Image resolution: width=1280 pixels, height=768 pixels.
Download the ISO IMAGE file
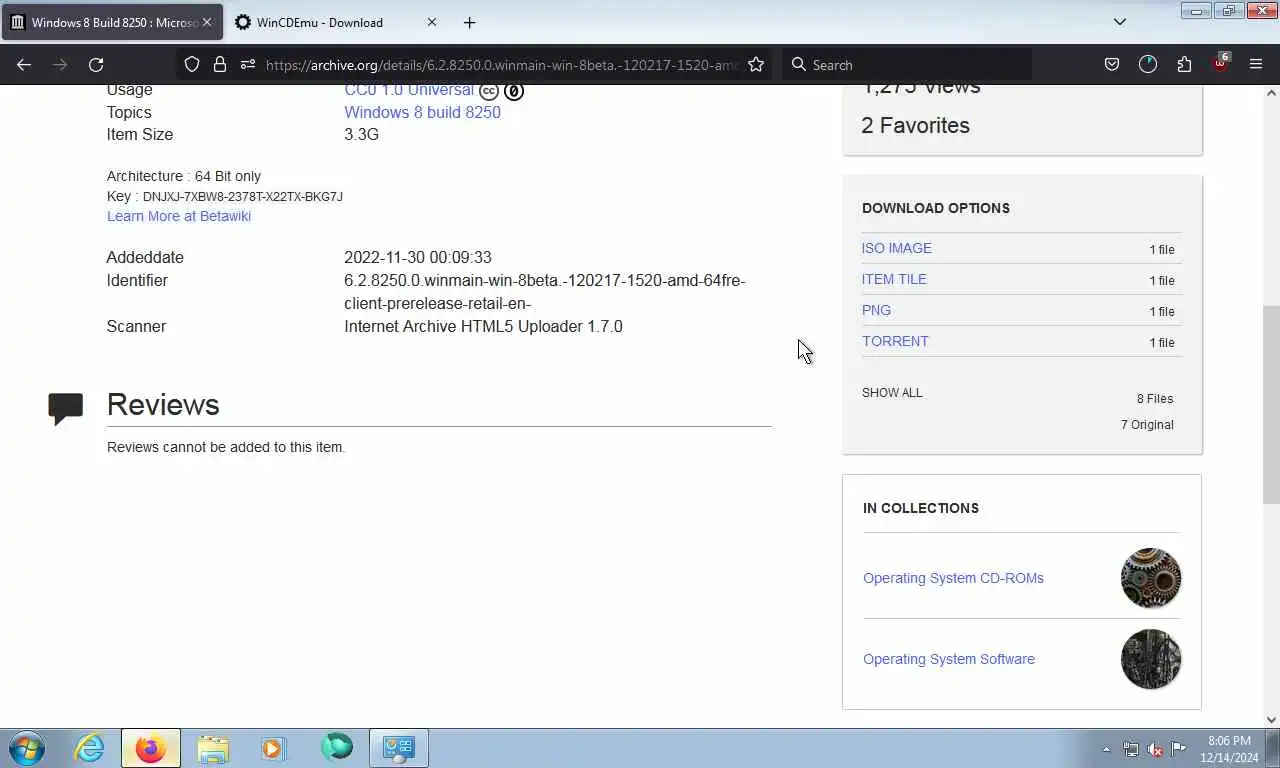[896, 248]
